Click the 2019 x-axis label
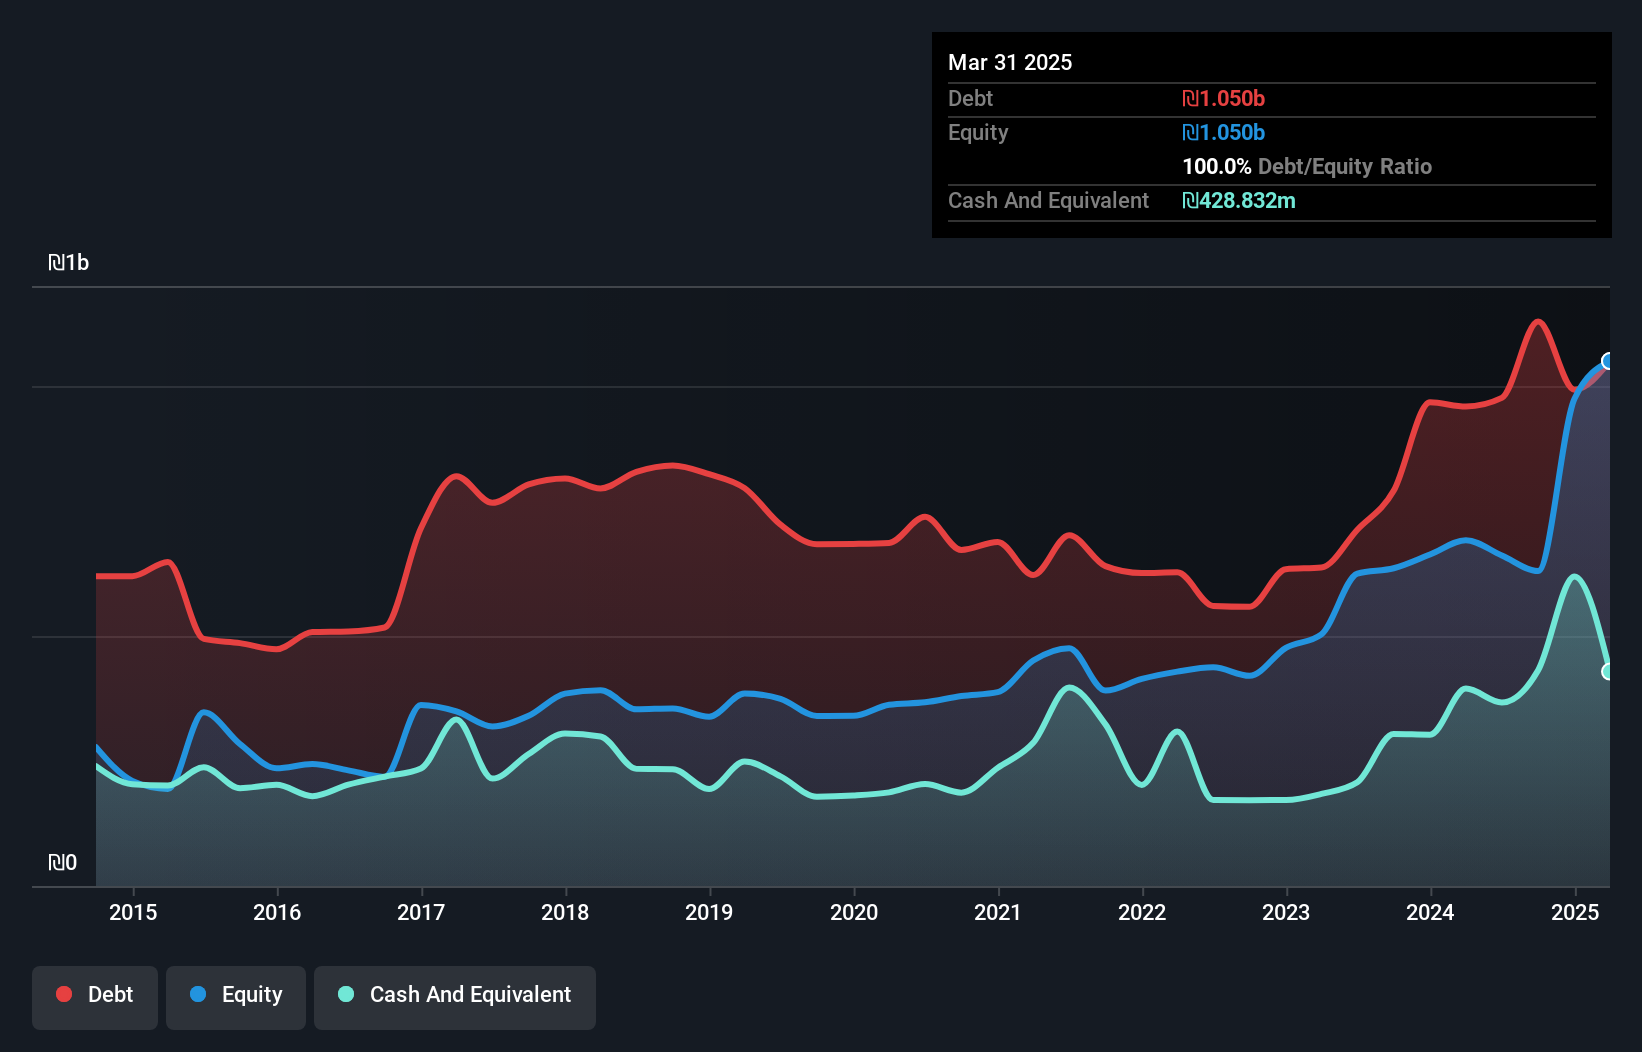The height and width of the screenshot is (1052, 1642). (709, 912)
